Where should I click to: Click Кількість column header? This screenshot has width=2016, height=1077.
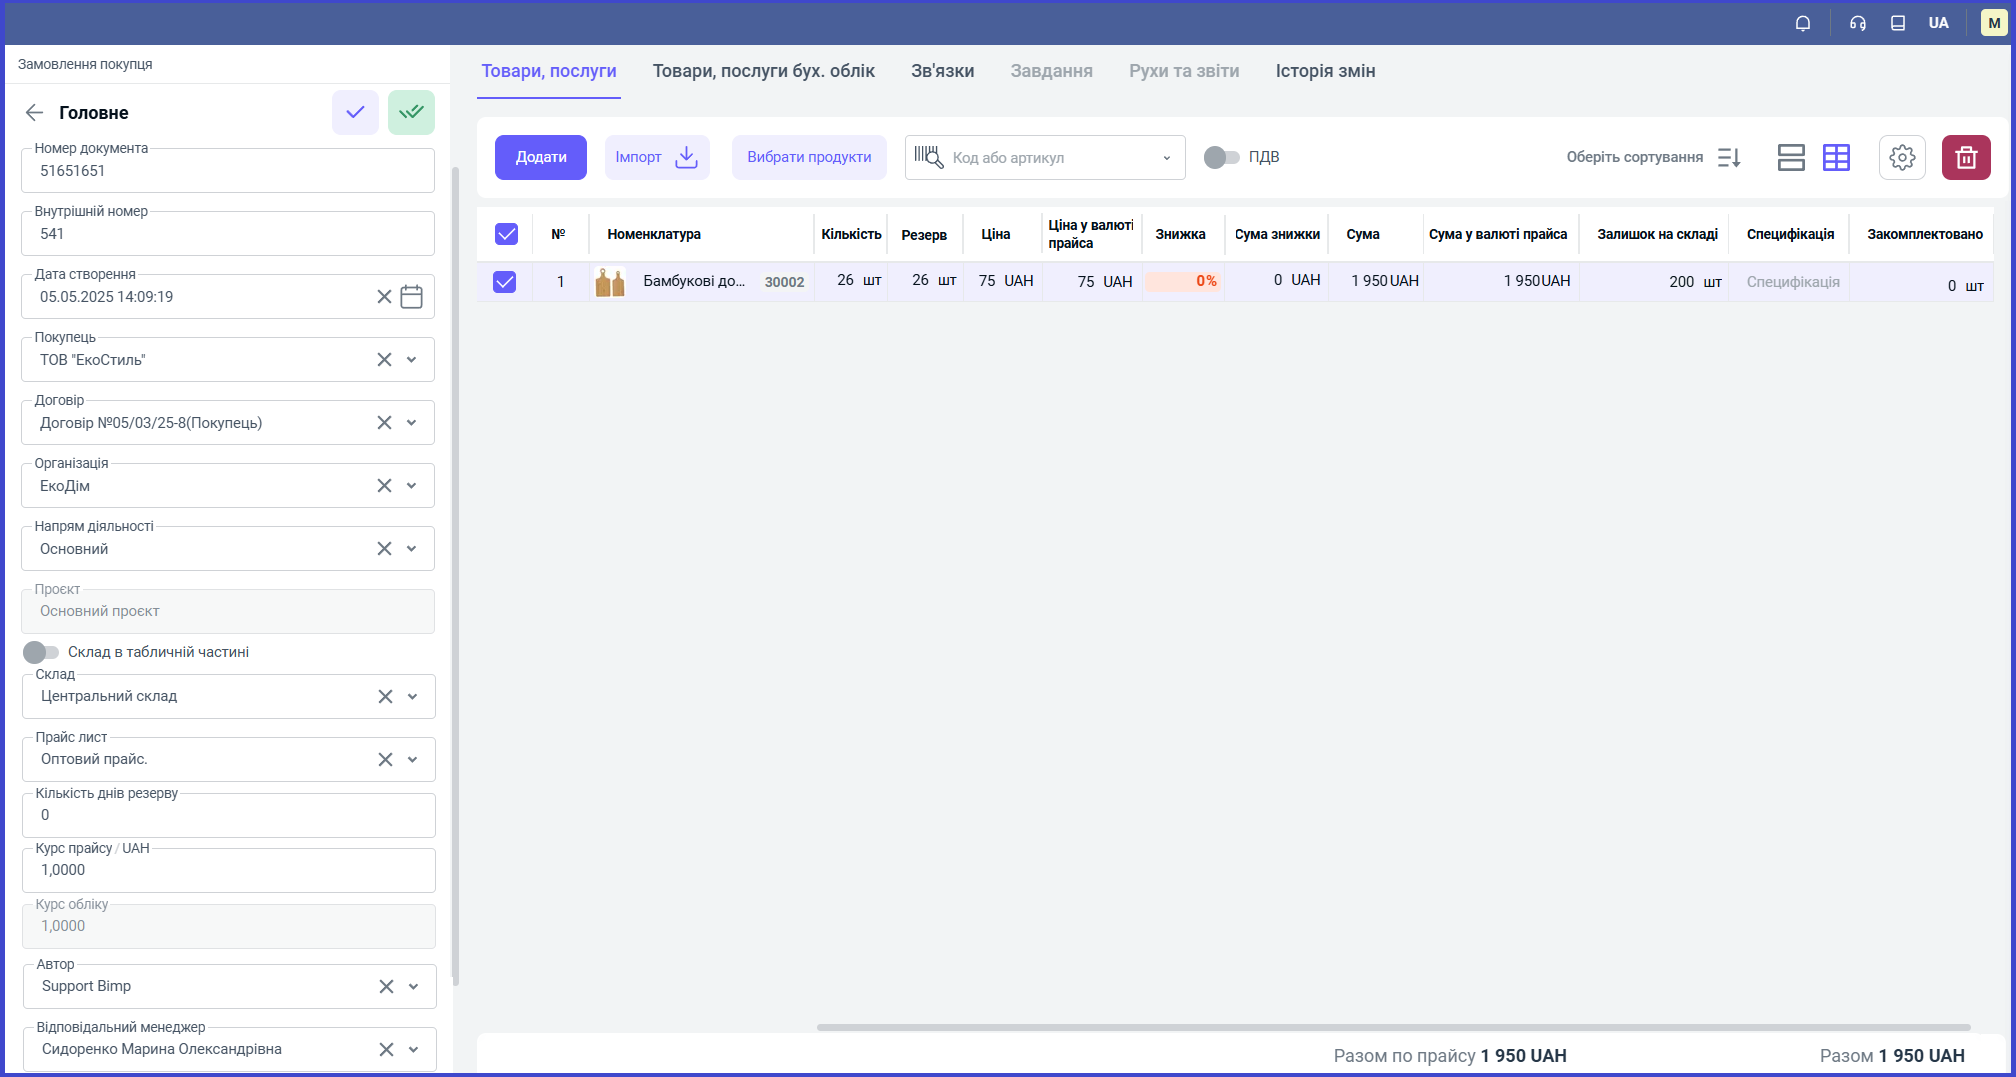click(x=851, y=234)
